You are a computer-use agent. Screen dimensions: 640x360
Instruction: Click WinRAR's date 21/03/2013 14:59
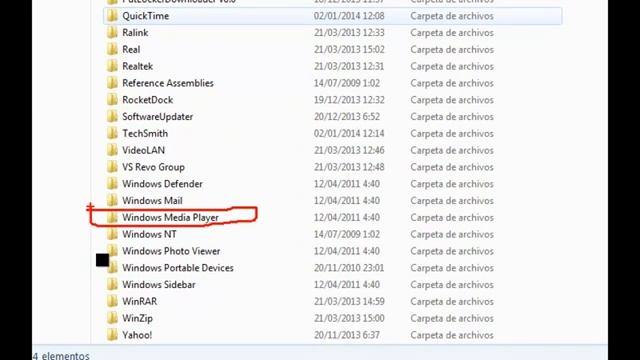(x=349, y=301)
